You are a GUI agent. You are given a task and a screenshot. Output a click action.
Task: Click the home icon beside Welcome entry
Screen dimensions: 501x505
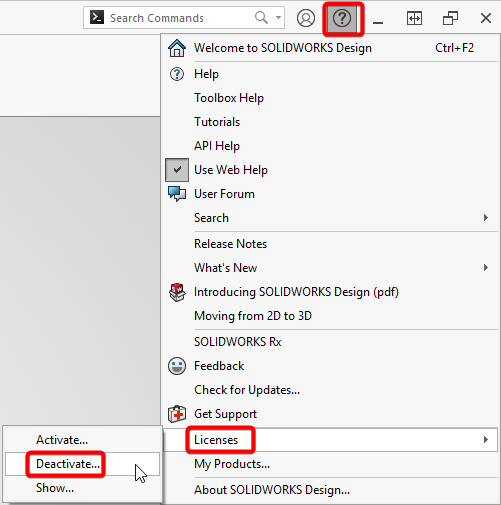(x=177, y=48)
